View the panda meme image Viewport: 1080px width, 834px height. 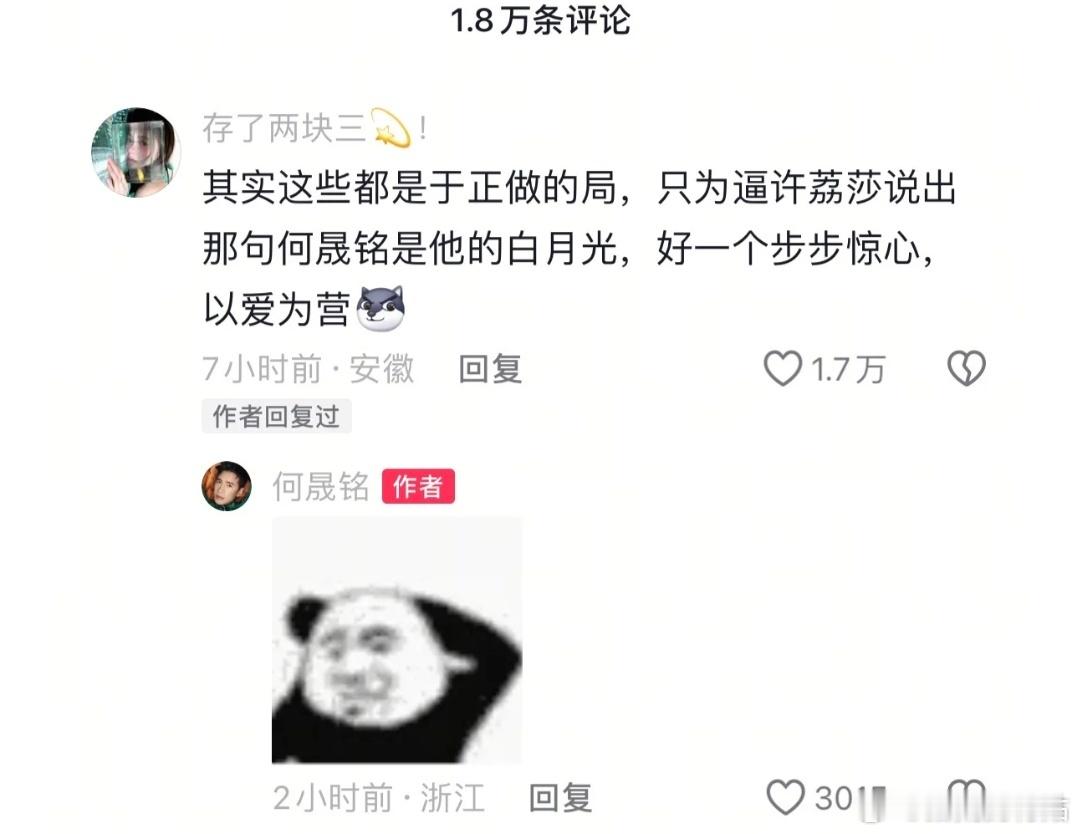click(397, 640)
